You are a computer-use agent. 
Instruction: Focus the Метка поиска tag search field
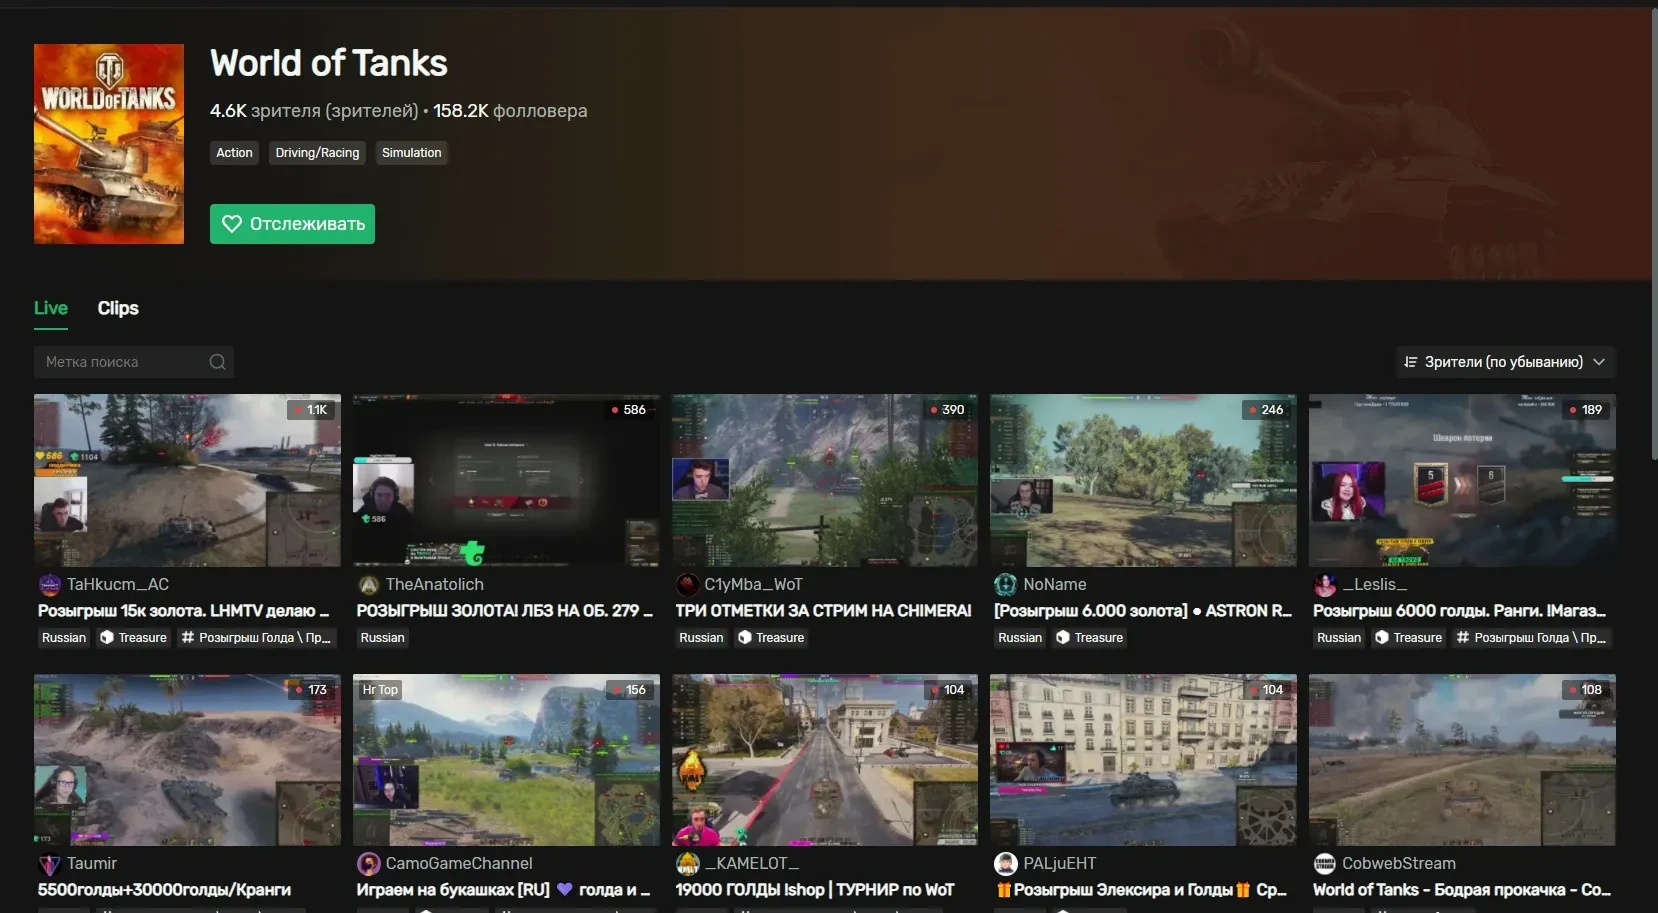[120, 362]
